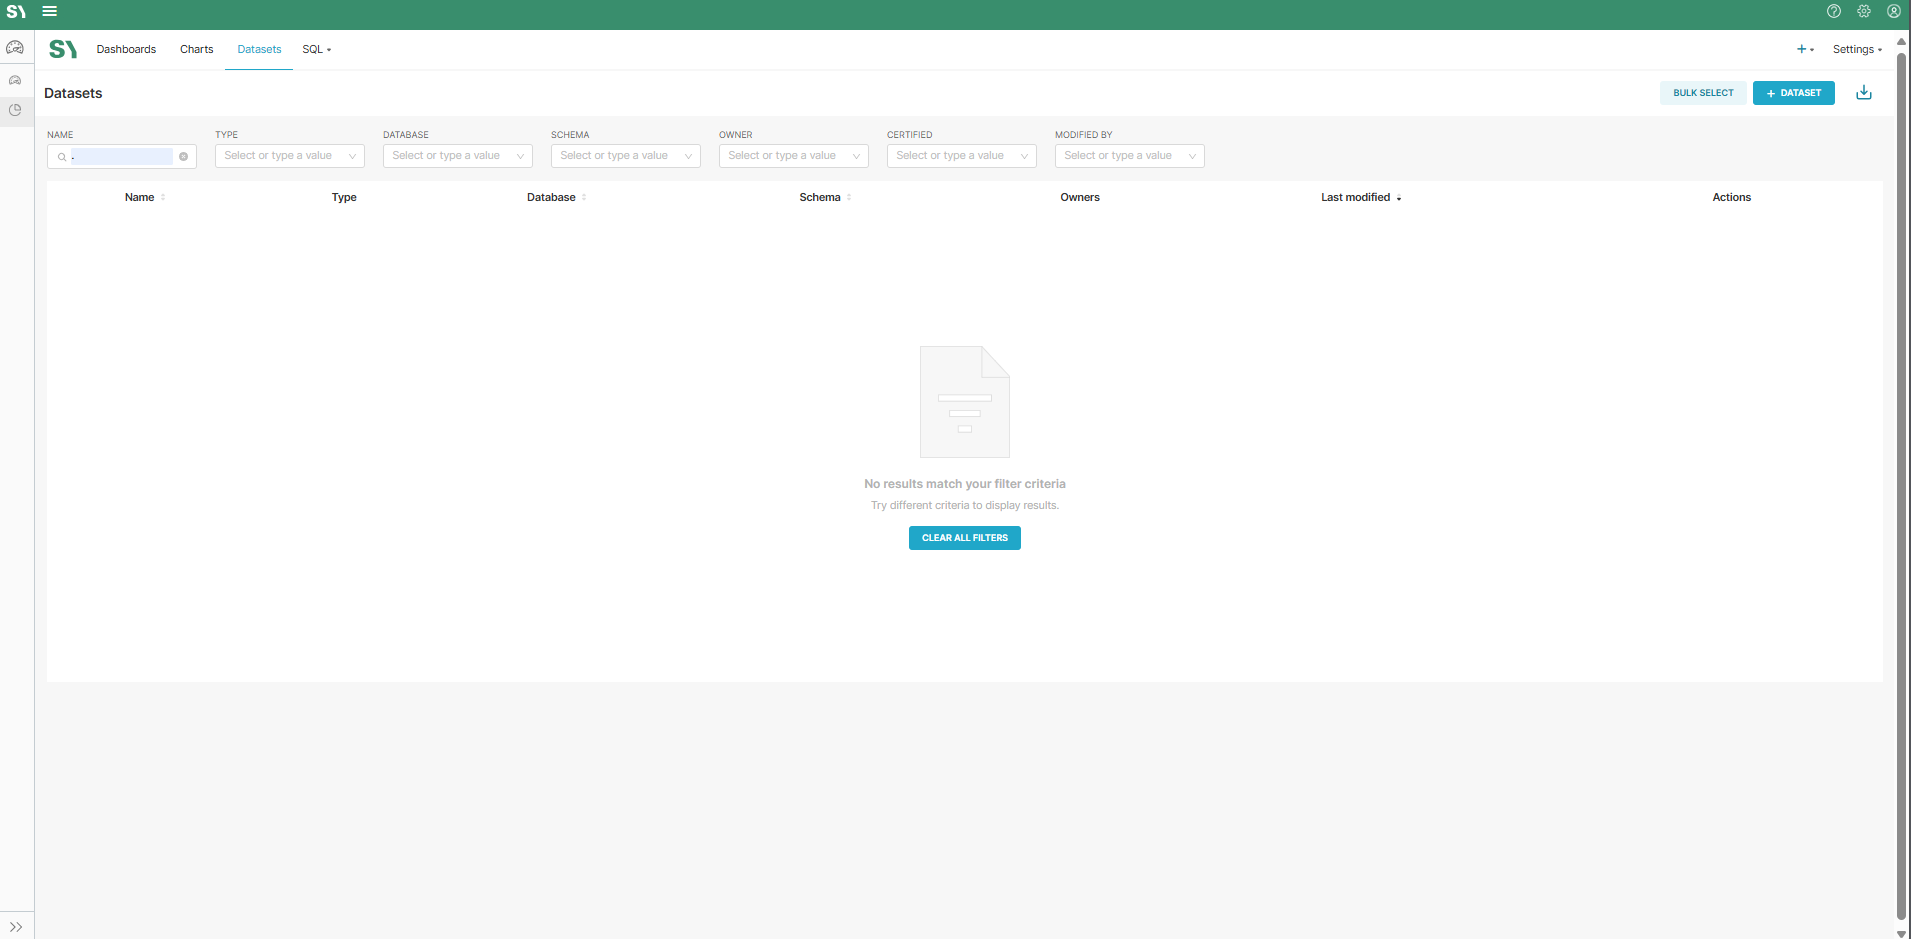1911x939 pixels.
Task: Open the gear settings icon in the header
Action: [1863, 12]
